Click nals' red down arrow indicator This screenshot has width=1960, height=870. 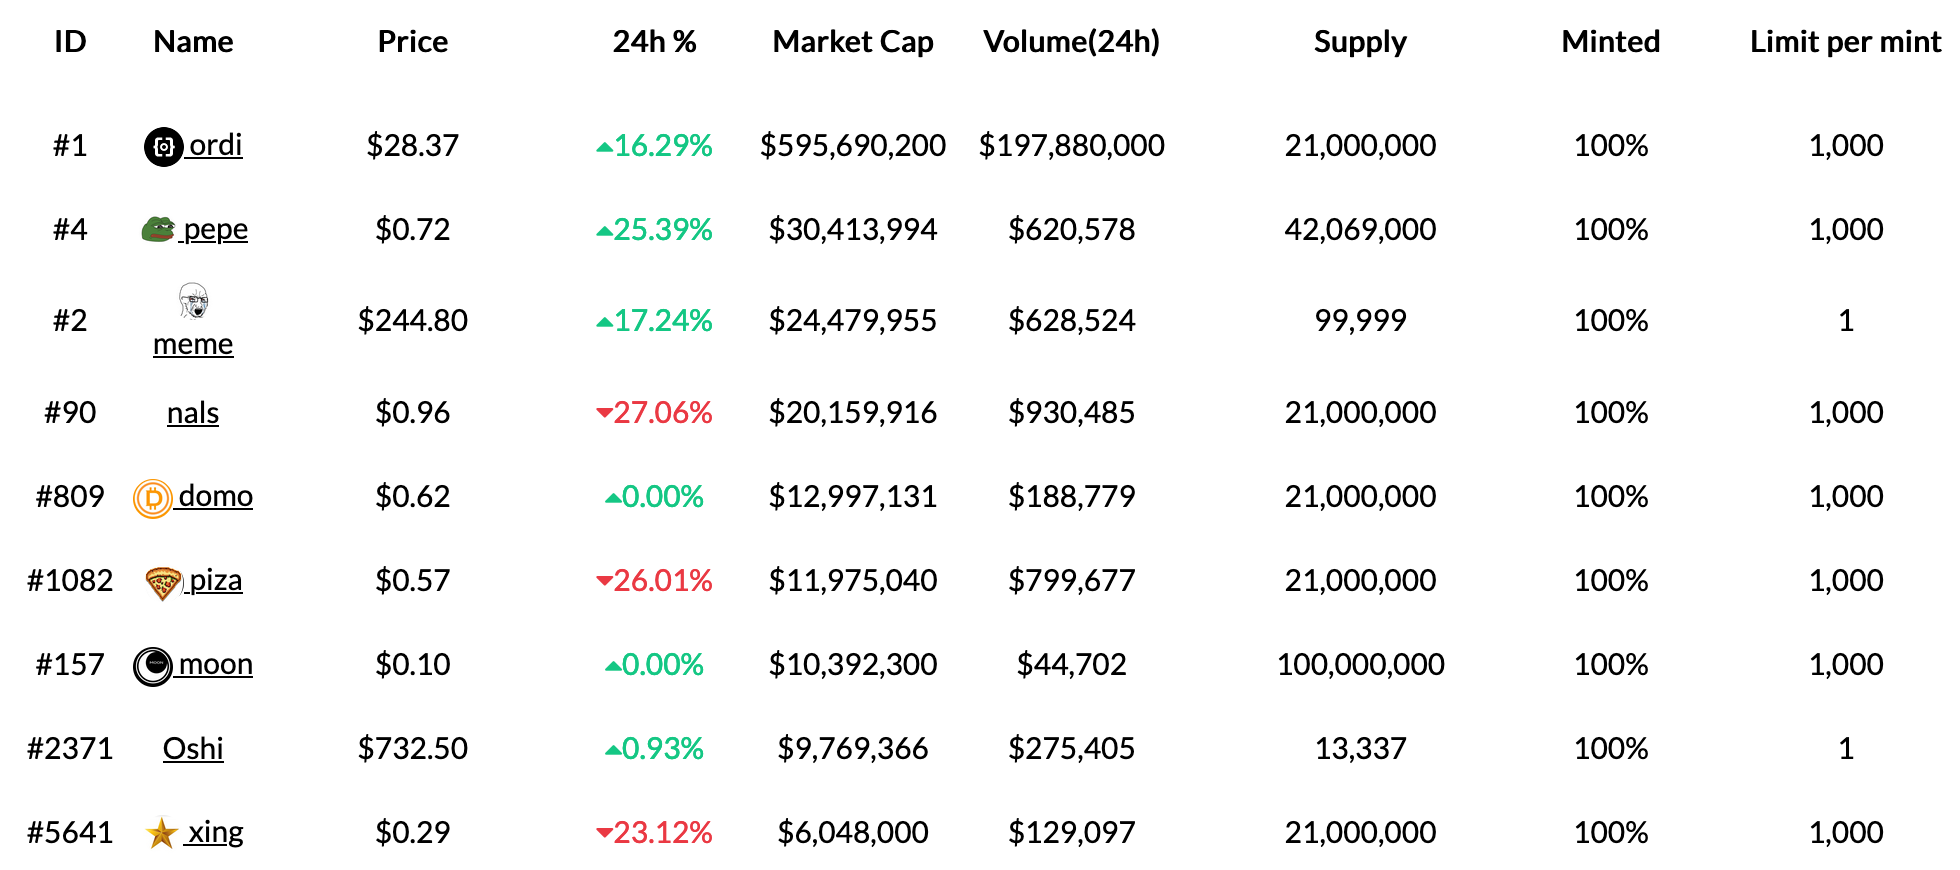(x=604, y=413)
